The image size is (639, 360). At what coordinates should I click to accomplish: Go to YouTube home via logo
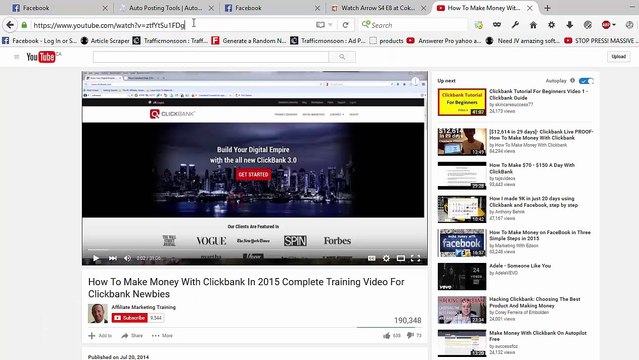tap(41, 57)
